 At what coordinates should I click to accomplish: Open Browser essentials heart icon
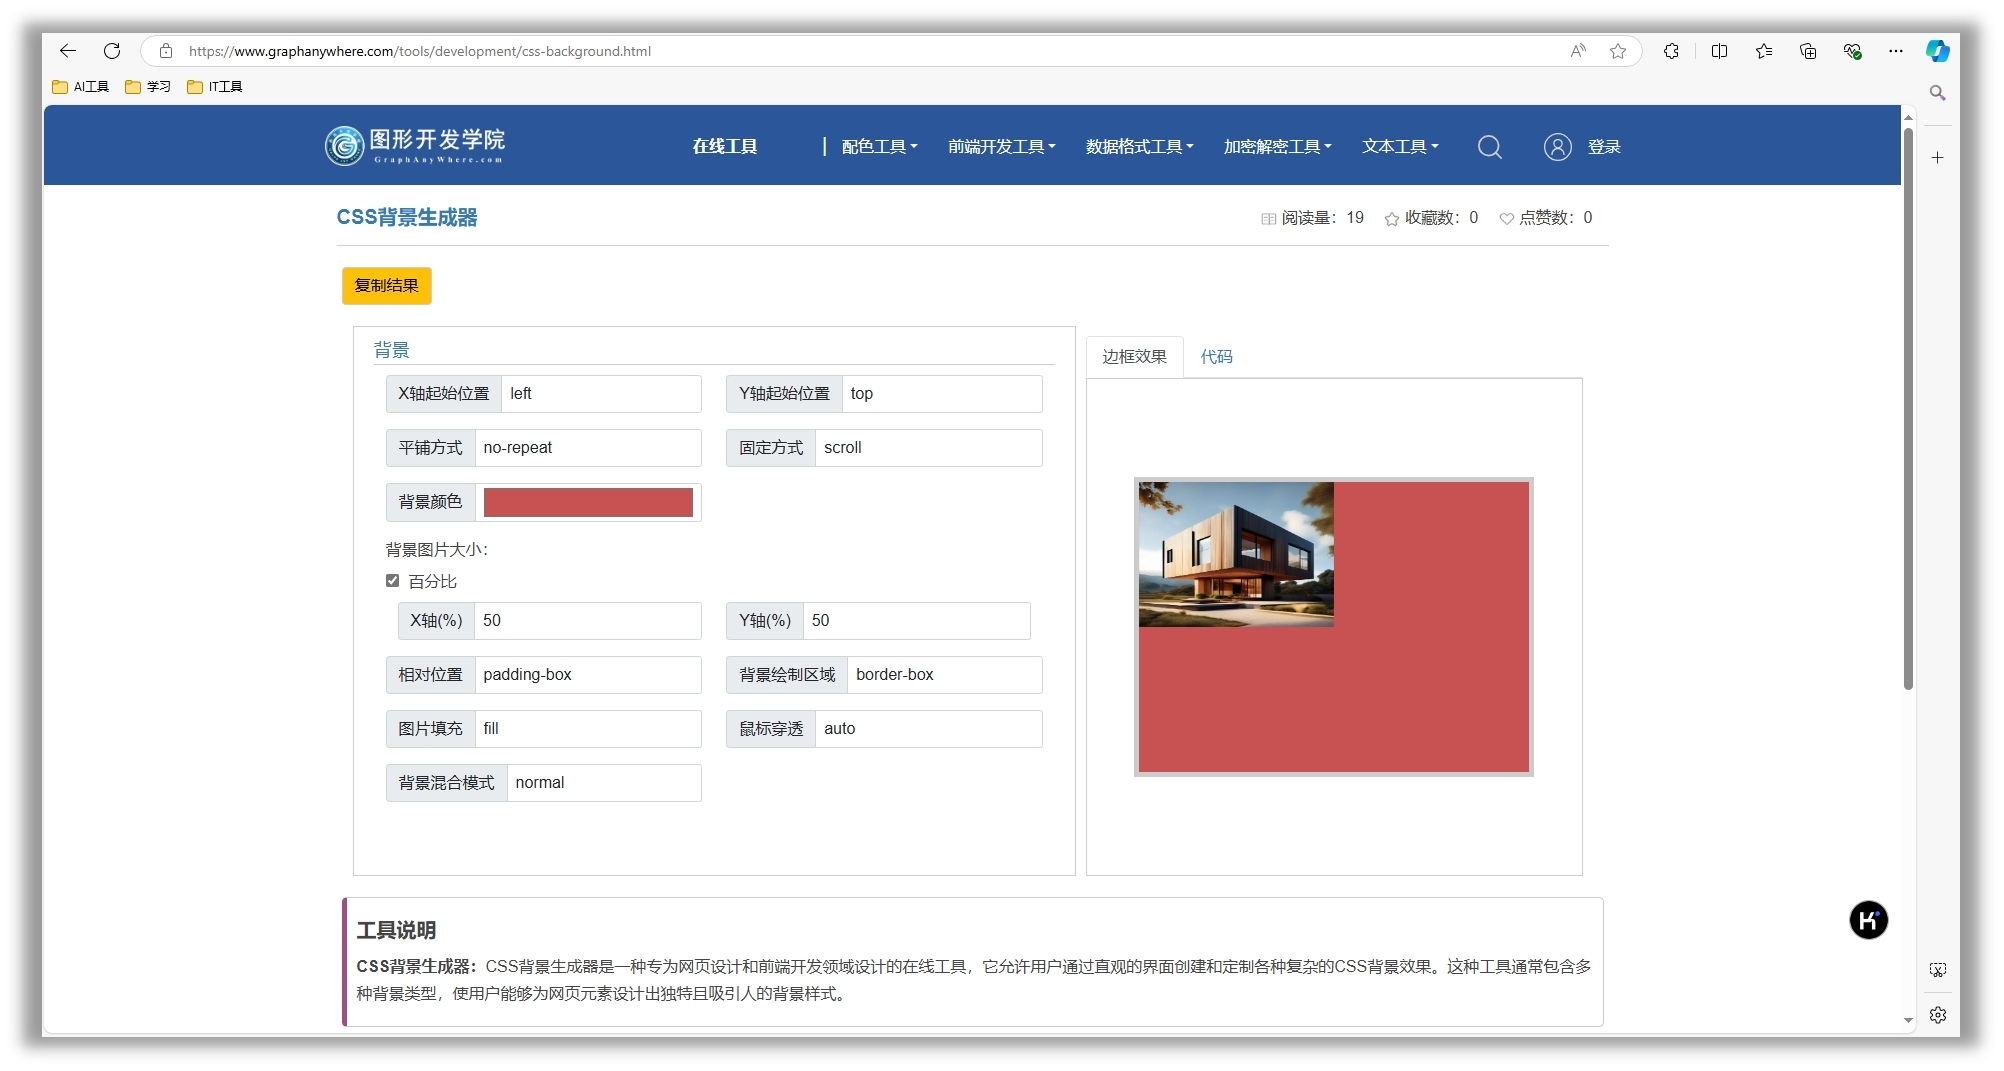[1852, 51]
